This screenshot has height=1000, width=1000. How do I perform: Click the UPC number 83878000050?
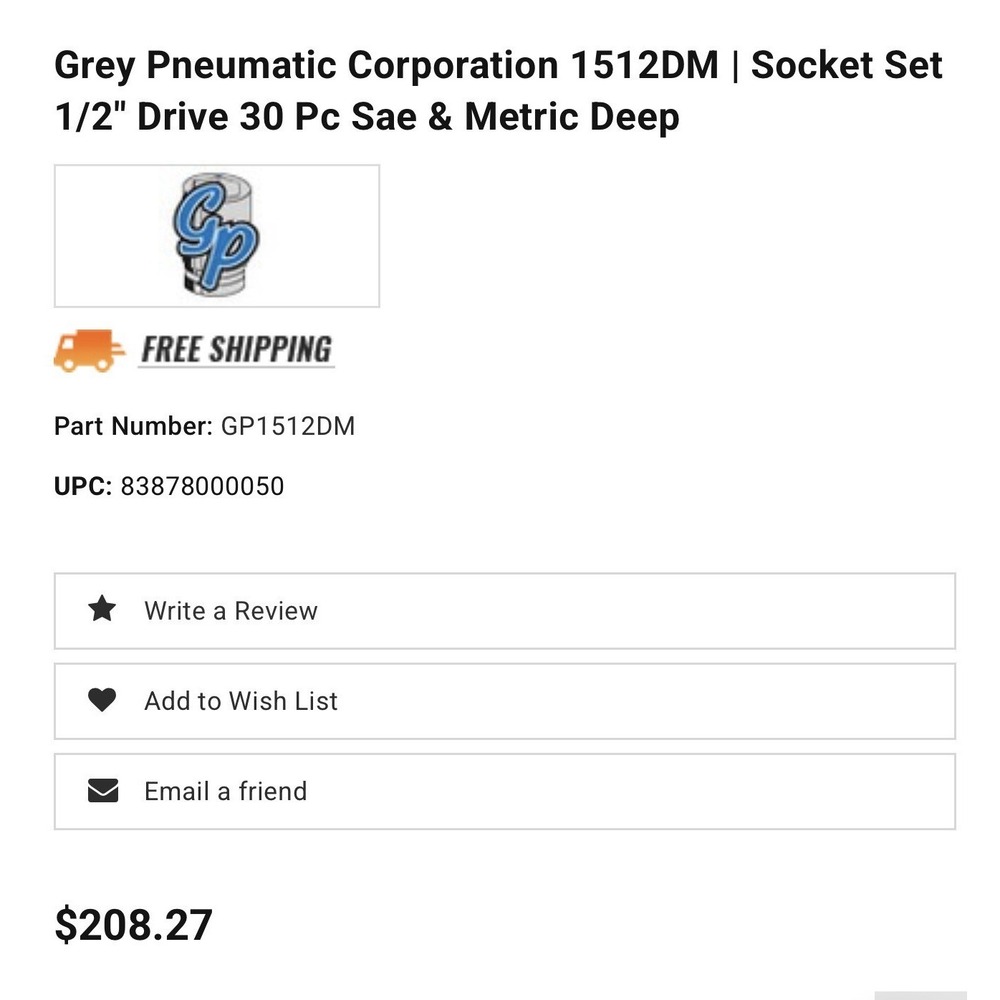point(202,486)
